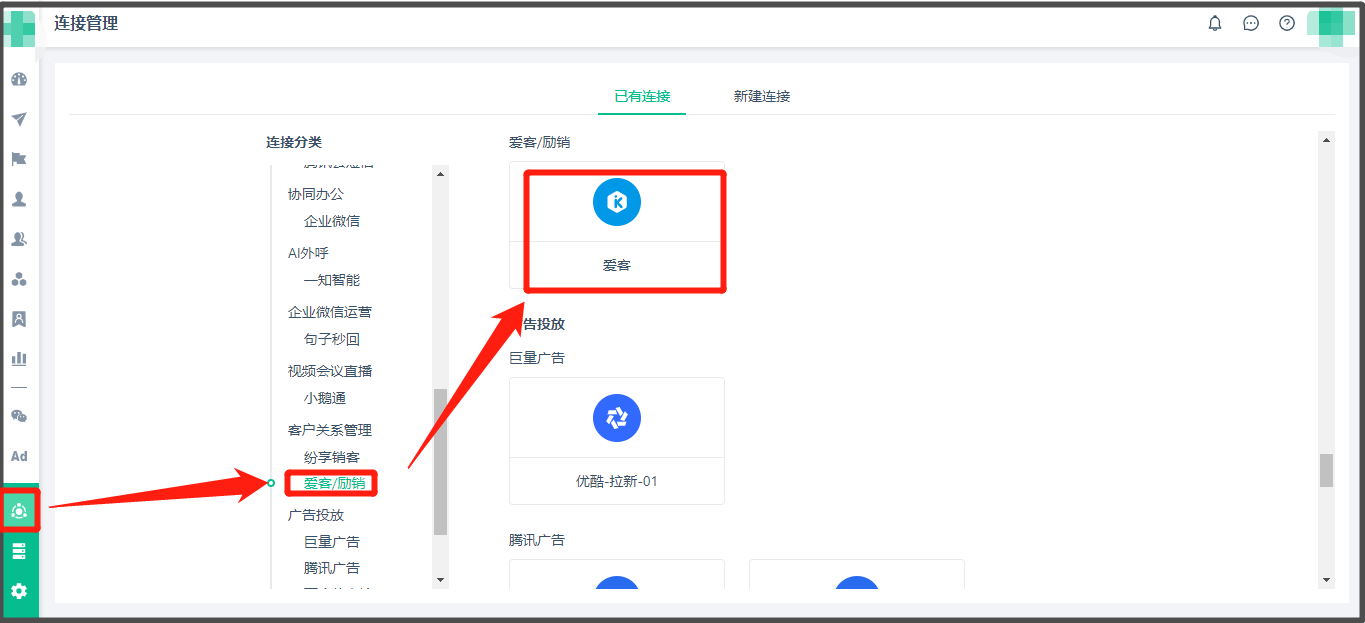Screen dimensions: 1365x623
Task: Click the 连接分类 heading
Action: coord(294,143)
